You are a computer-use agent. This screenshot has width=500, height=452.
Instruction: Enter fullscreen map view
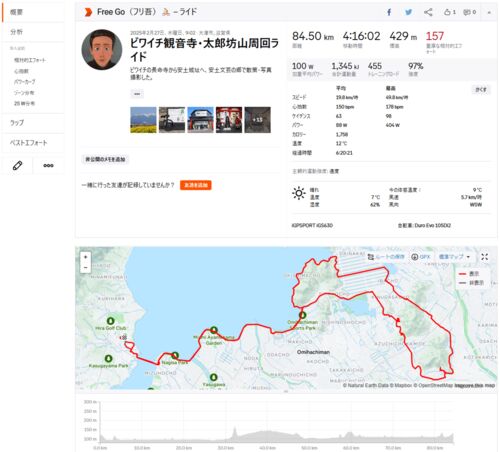[484, 257]
